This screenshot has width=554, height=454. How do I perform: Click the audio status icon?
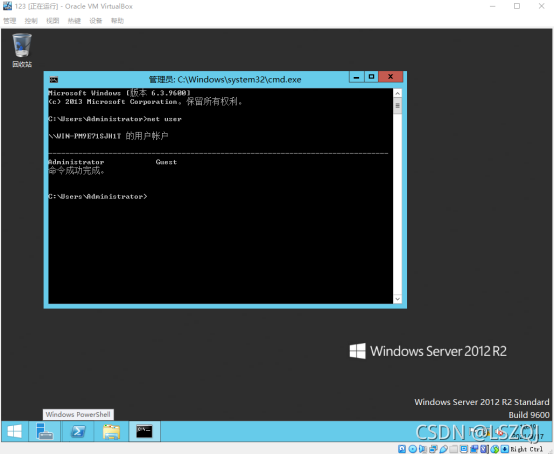(422, 449)
